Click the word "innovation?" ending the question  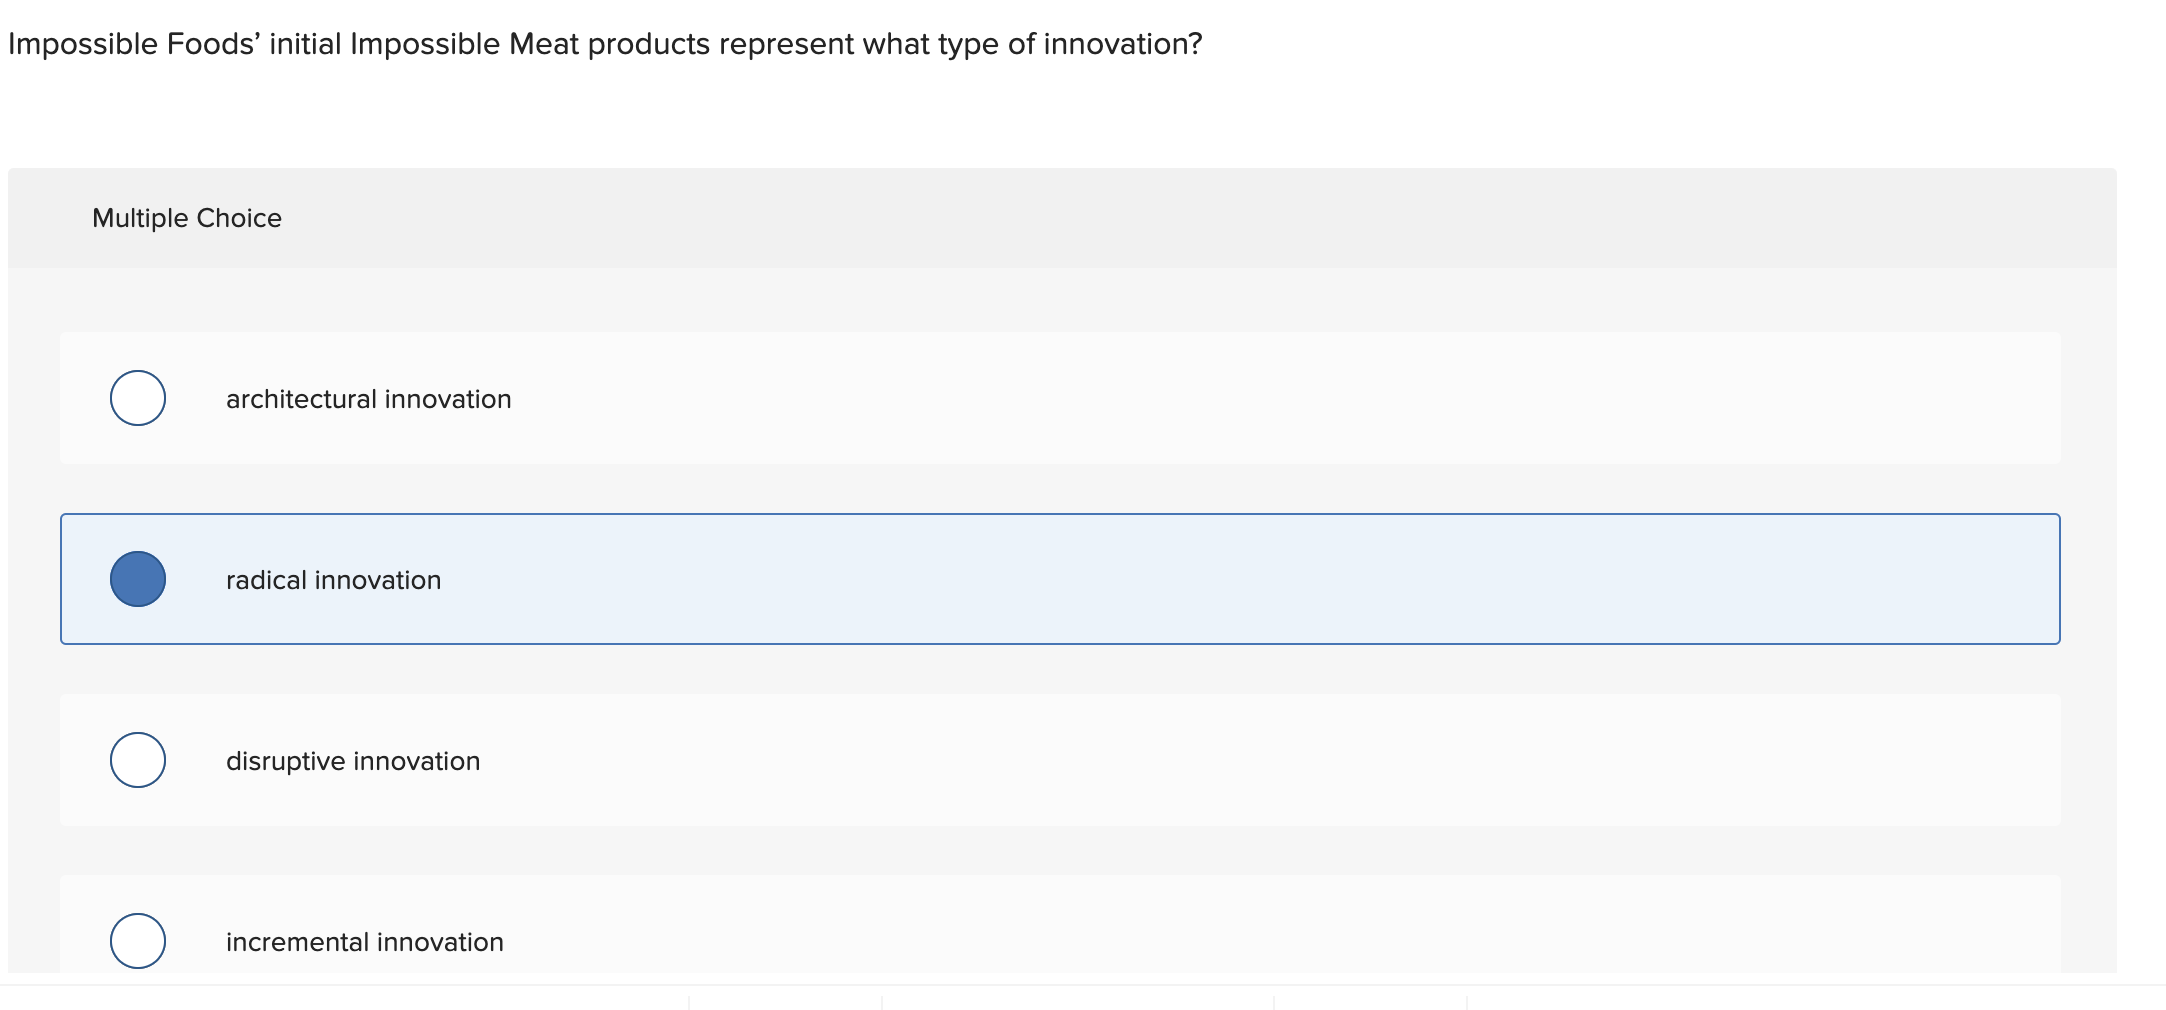[1122, 44]
